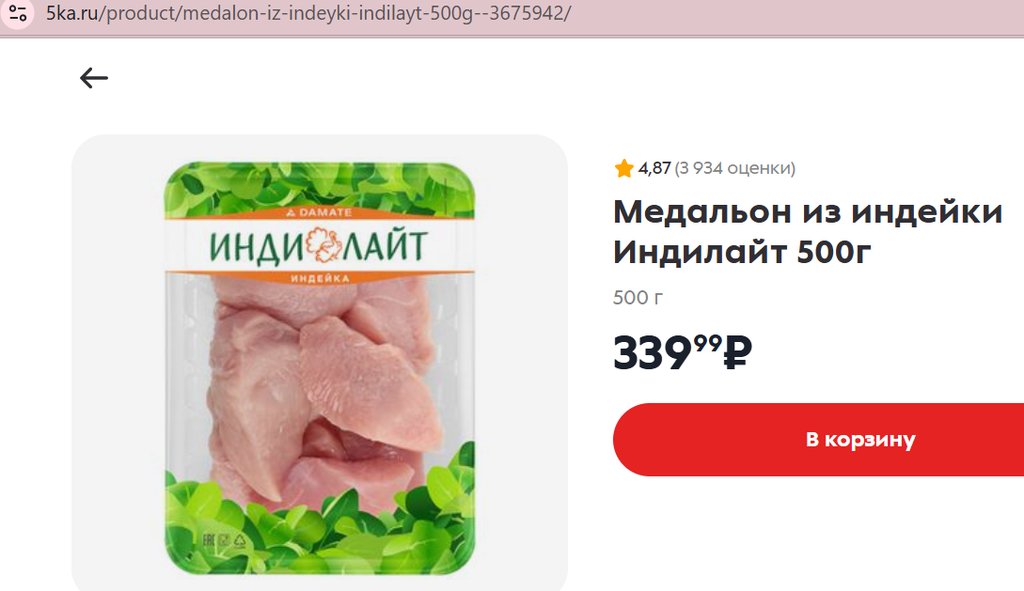The height and width of the screenshot is (591, 1024).
Task: Click the recycling triangle symbol on package
Action: click(240, 540)
